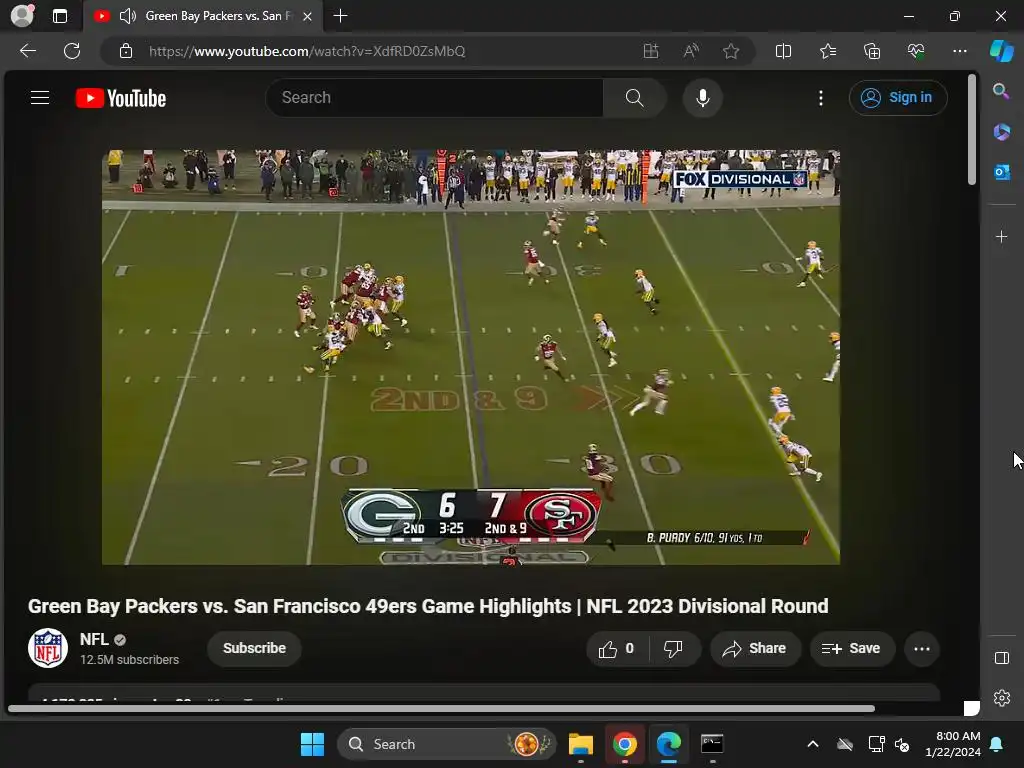Close the Green Bay Packers tab

pyautogui.click(x=307, y=16)
